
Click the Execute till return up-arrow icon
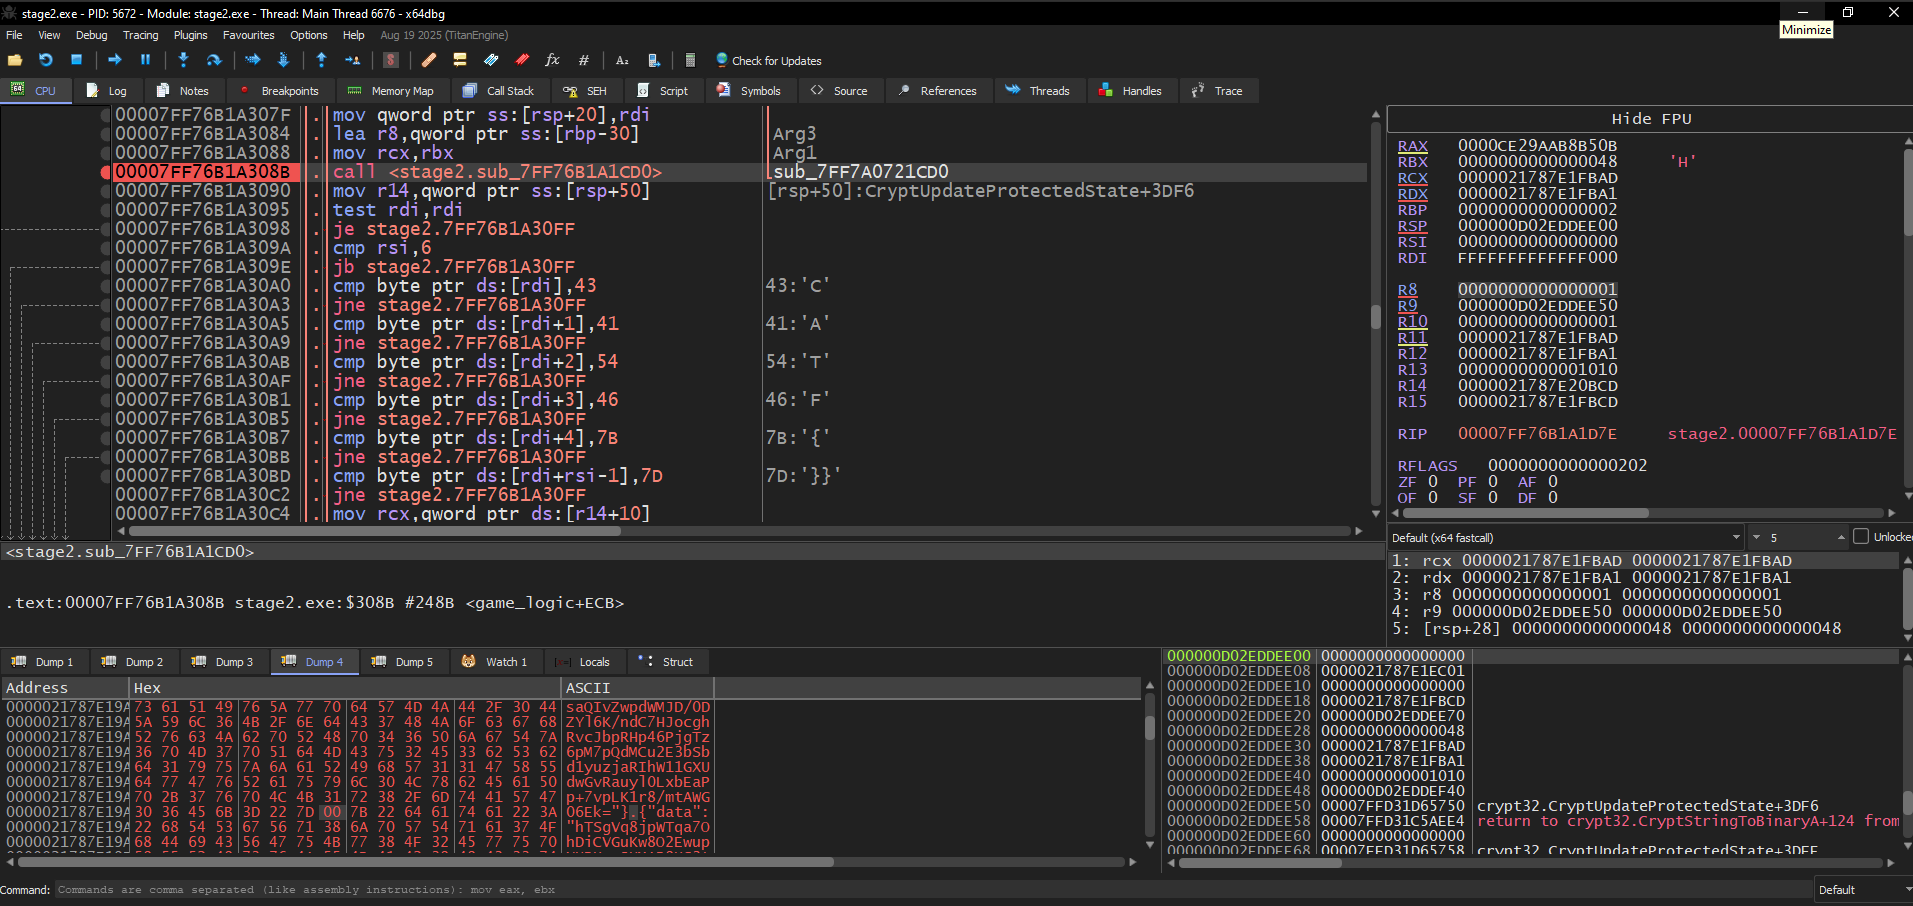tap(321, 60)
